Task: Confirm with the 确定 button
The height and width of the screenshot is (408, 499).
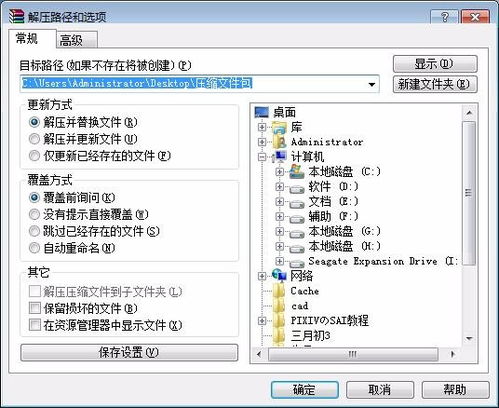Action: pos(305,390)
